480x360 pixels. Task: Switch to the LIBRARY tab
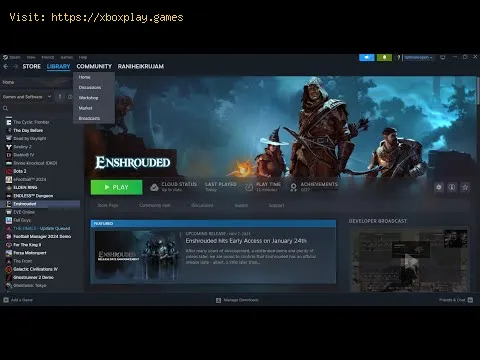(x=58, y=66)
